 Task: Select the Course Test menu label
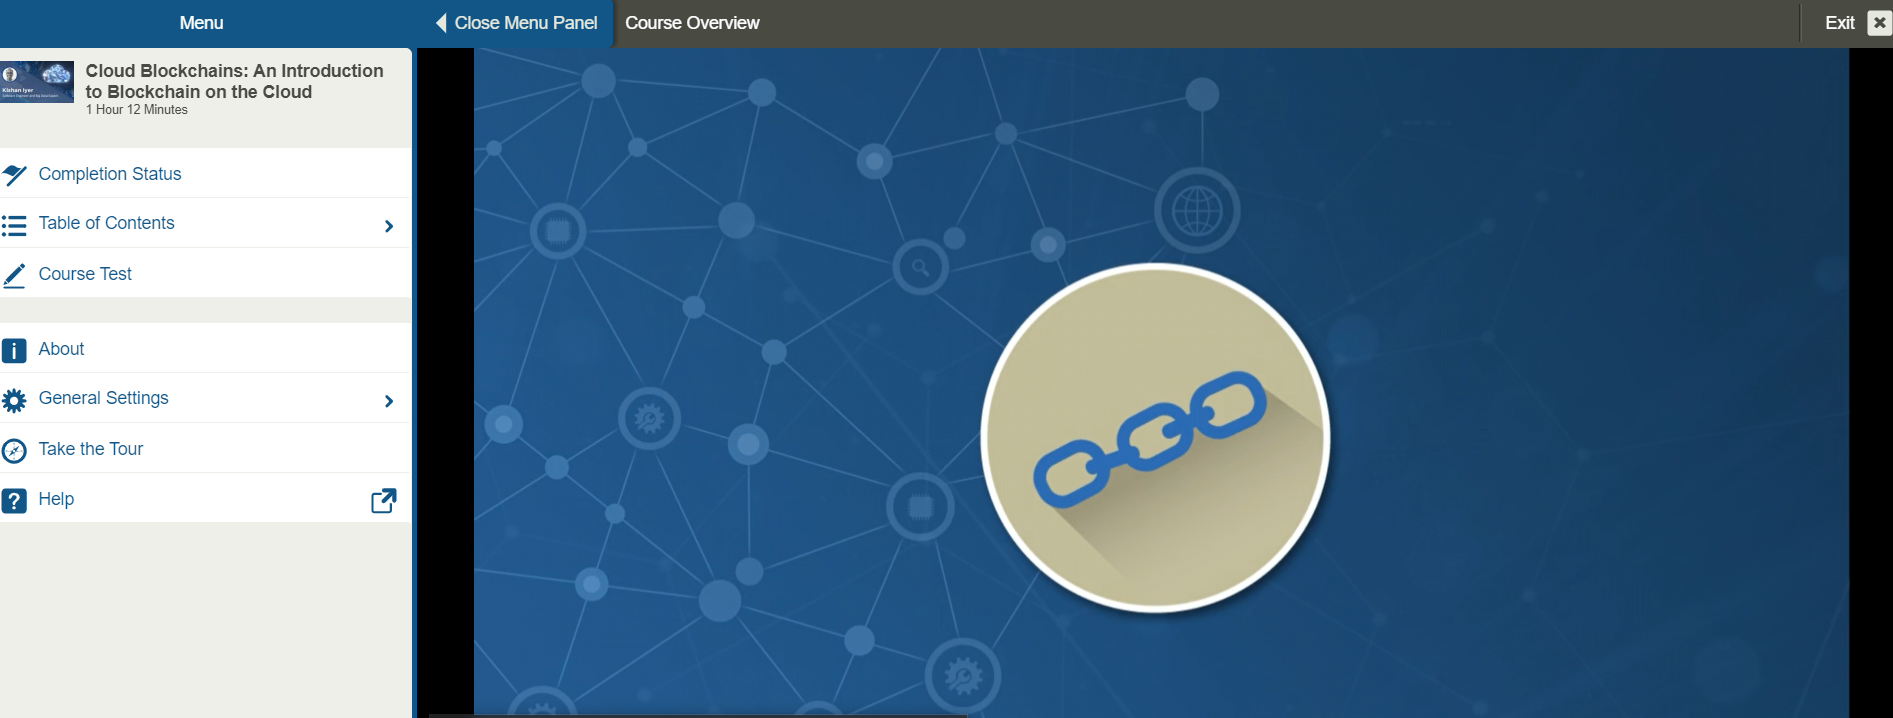85,274
